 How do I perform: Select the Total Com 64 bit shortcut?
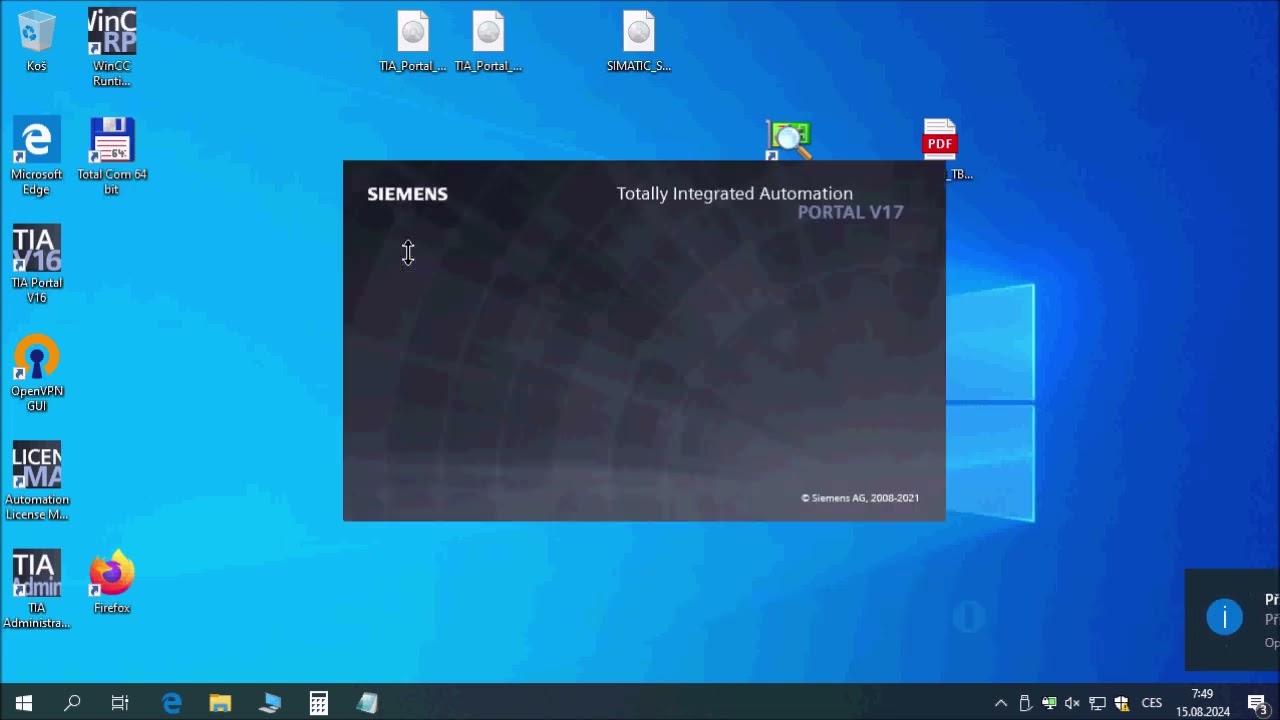(x=112, y=155)
